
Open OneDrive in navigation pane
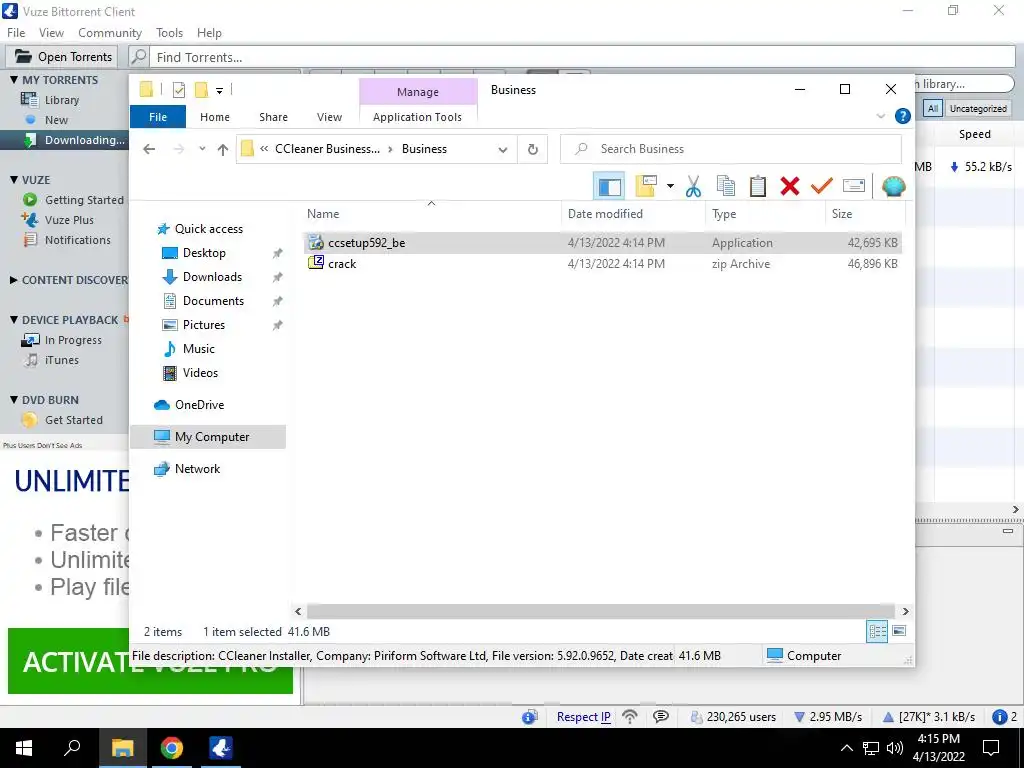(x=199, y=405)
